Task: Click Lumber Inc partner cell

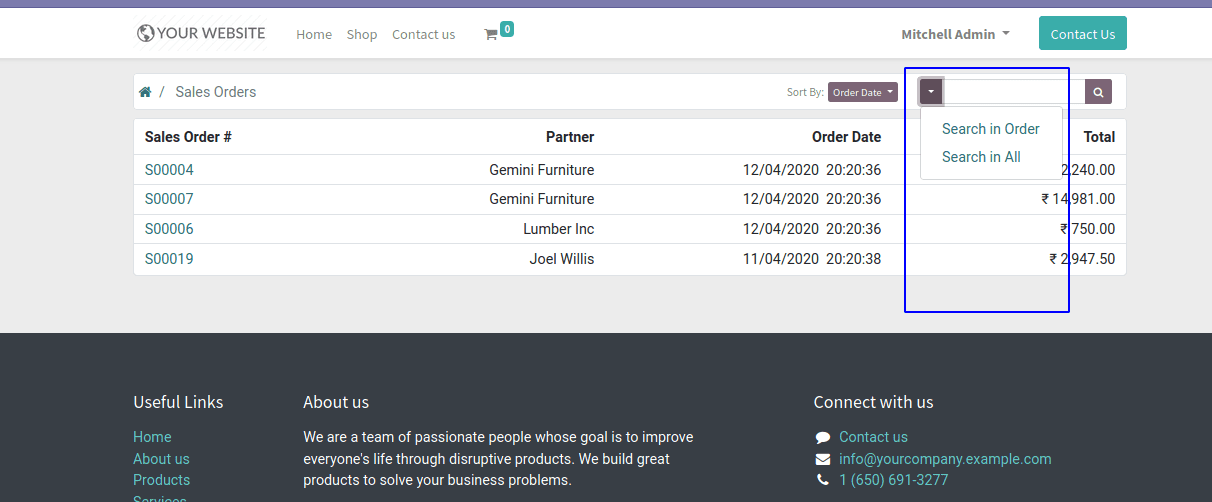Action: [x=558, y=229]
